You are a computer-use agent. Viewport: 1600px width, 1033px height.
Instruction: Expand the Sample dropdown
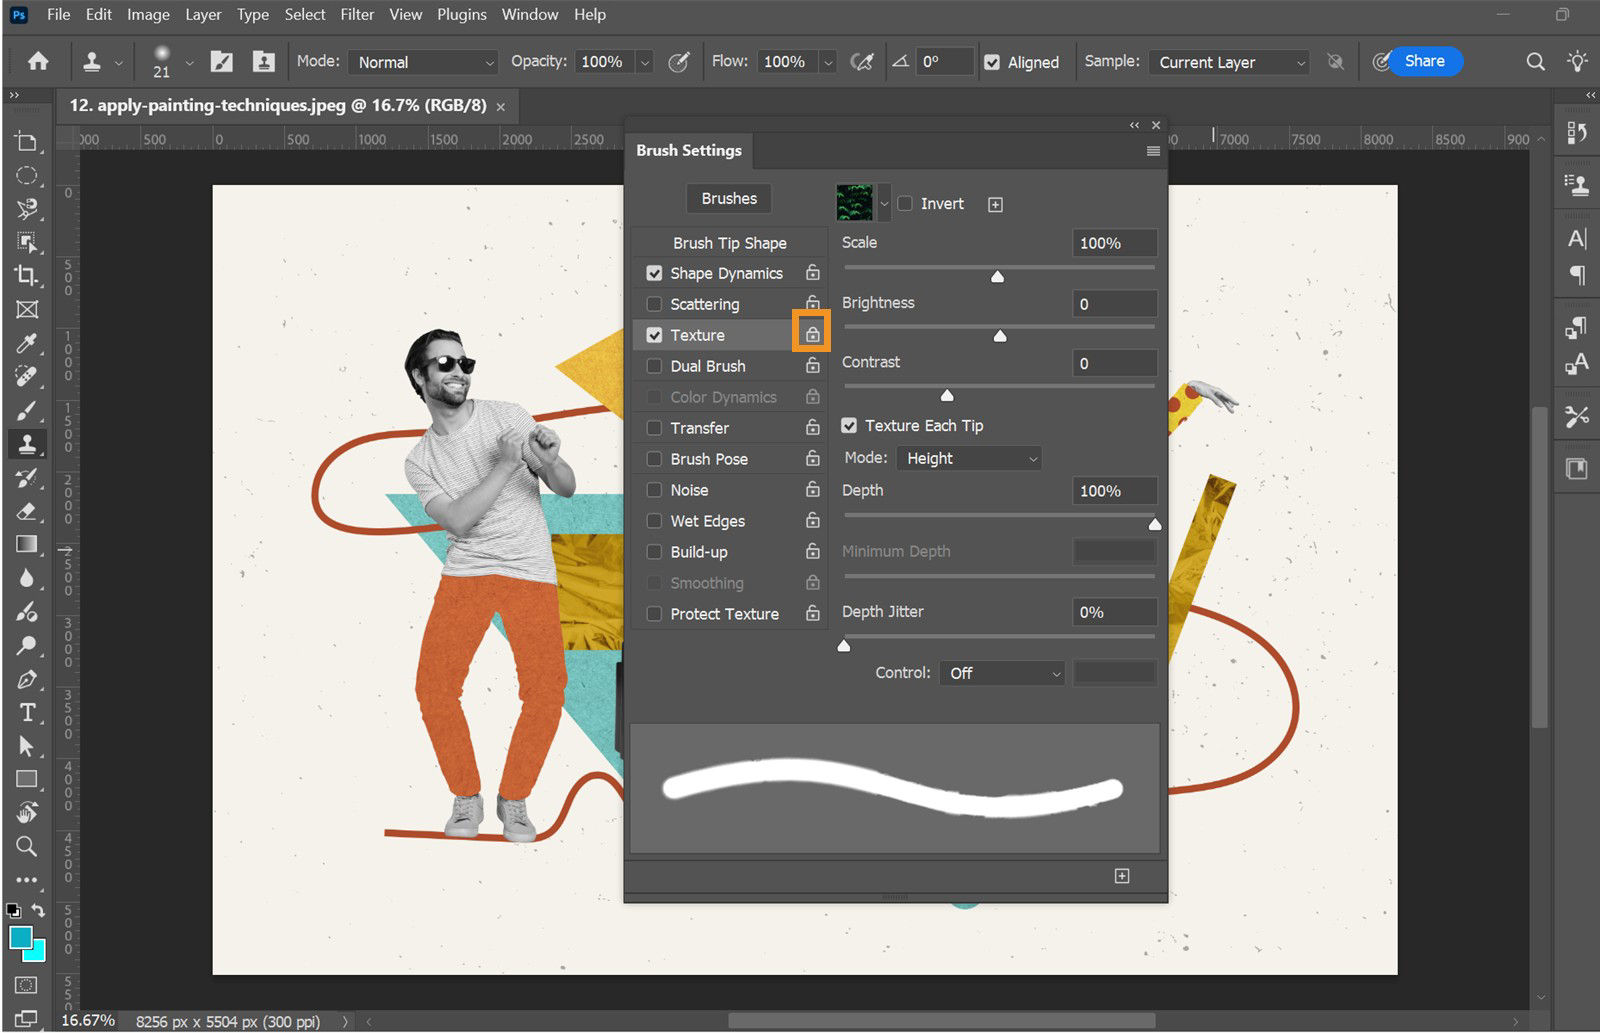point(1228,62)
